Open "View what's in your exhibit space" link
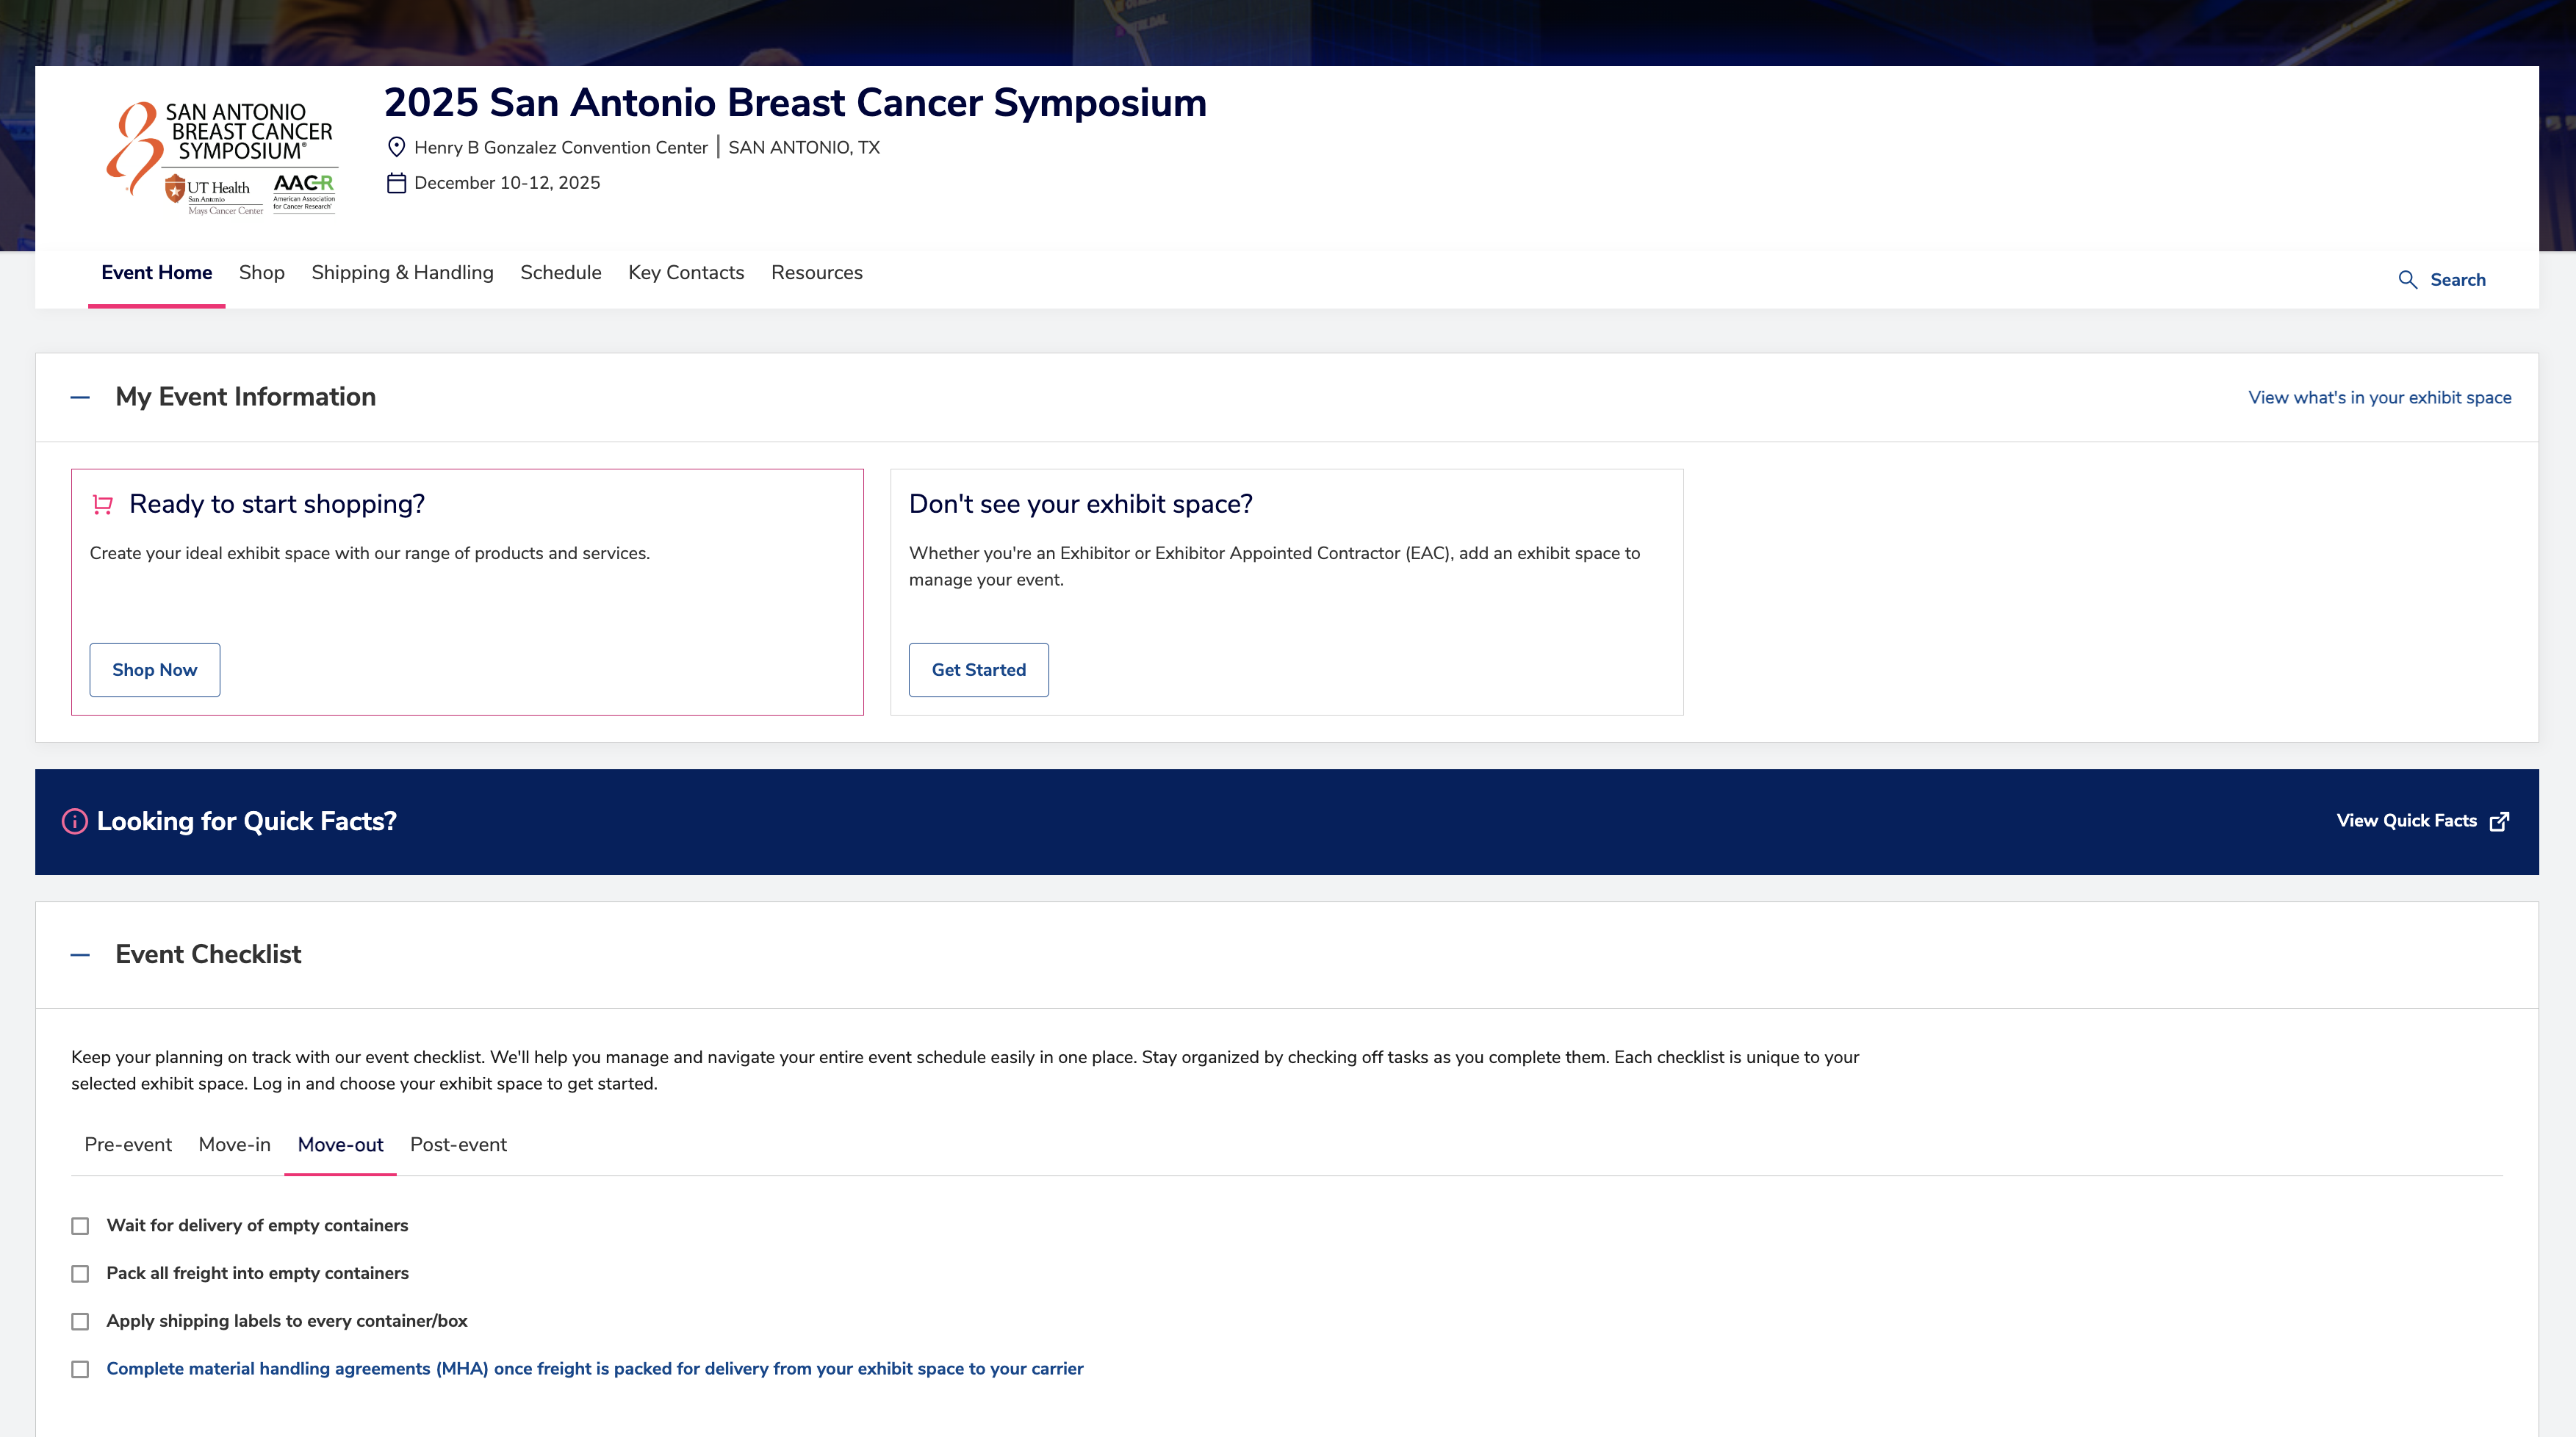This screenshot has height=1437, width=2576. pyautogui.click(x=2380, y=398)
